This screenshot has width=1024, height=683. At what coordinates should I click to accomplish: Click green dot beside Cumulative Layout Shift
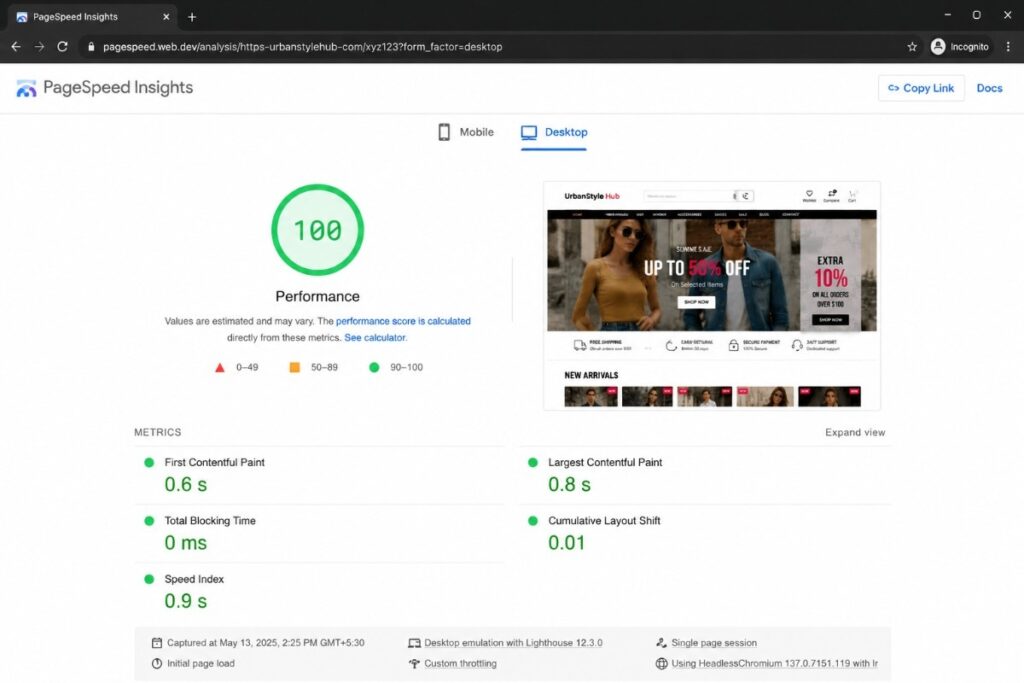[x=533, y=520]
